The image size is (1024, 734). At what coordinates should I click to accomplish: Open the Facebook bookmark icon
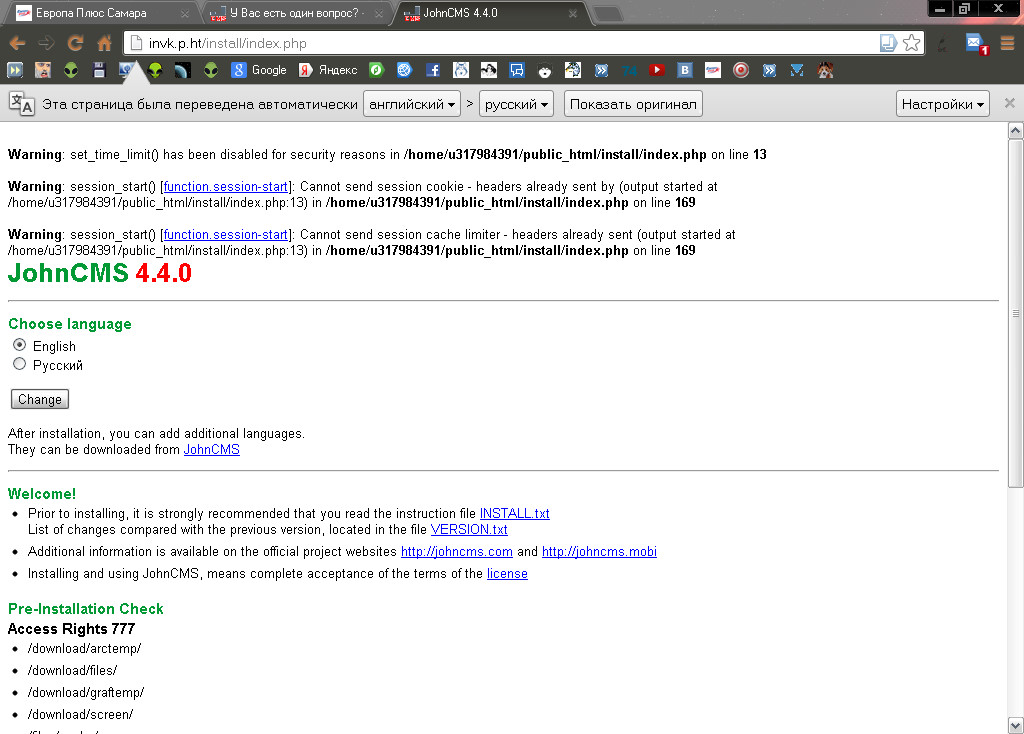[x=432, y=70]
